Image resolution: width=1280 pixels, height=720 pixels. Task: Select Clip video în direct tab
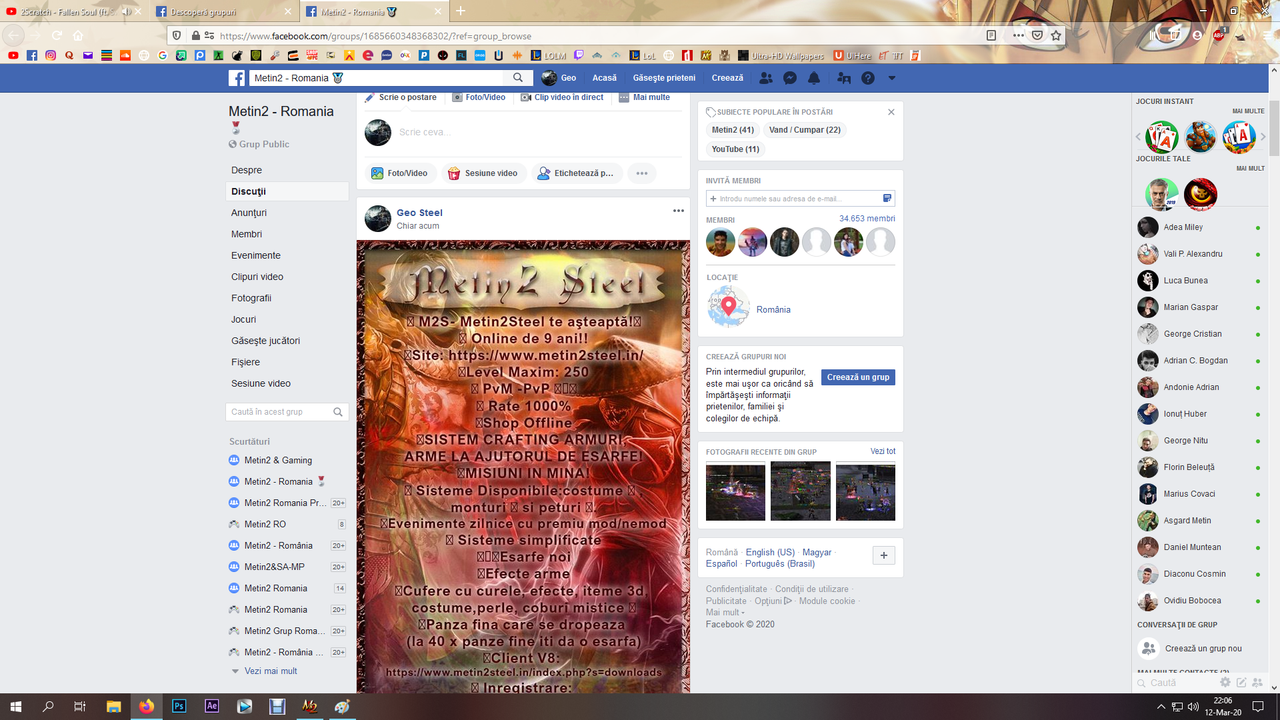tap(561, 97)
